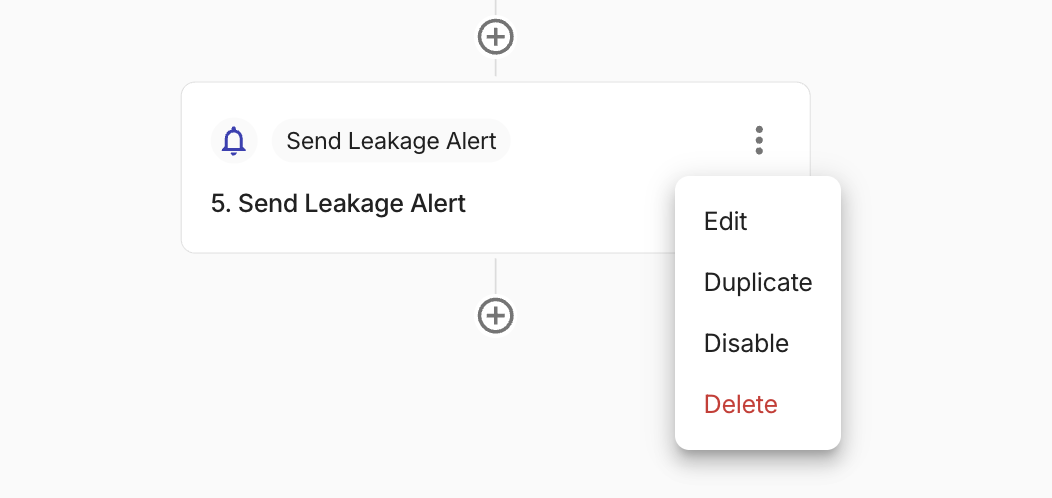1052x498 pixels.
Task: Close the menu via the kebab icon
Action: pyautogui.click(x=759, y=141)
